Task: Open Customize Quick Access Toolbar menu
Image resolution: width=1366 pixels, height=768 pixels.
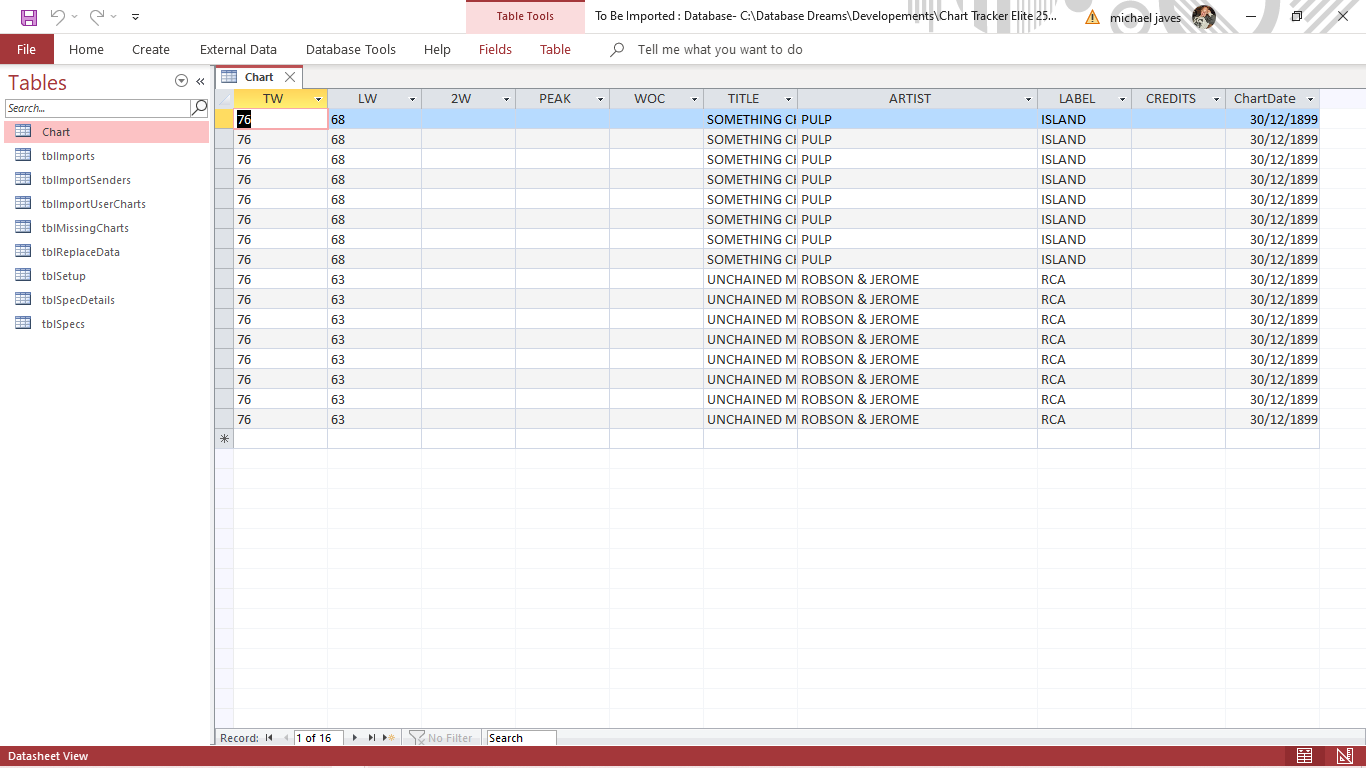Action: [135, 17]
